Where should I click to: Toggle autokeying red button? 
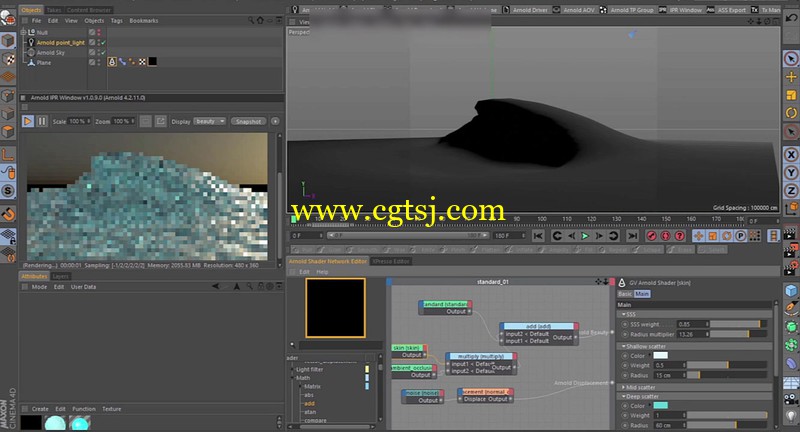click(x=665, y=236)
